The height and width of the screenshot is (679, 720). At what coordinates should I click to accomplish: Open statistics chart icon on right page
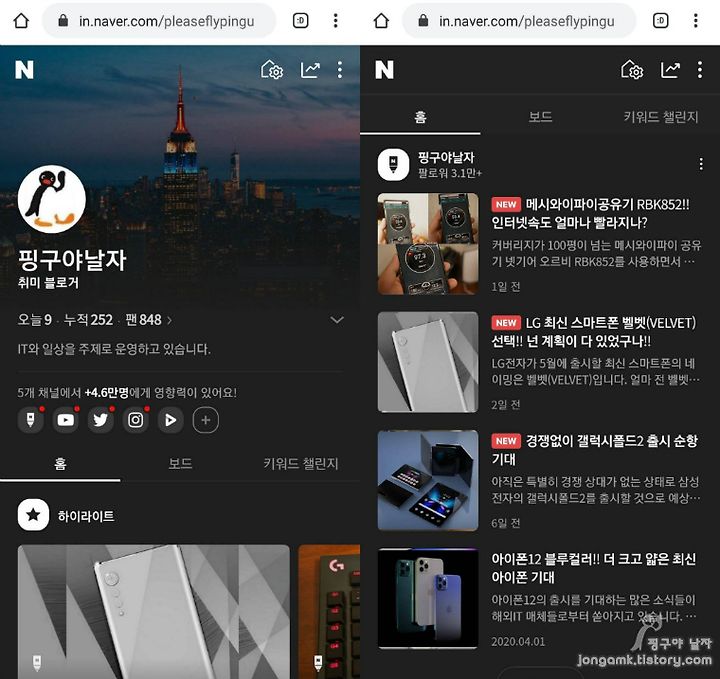coord(670,70)
